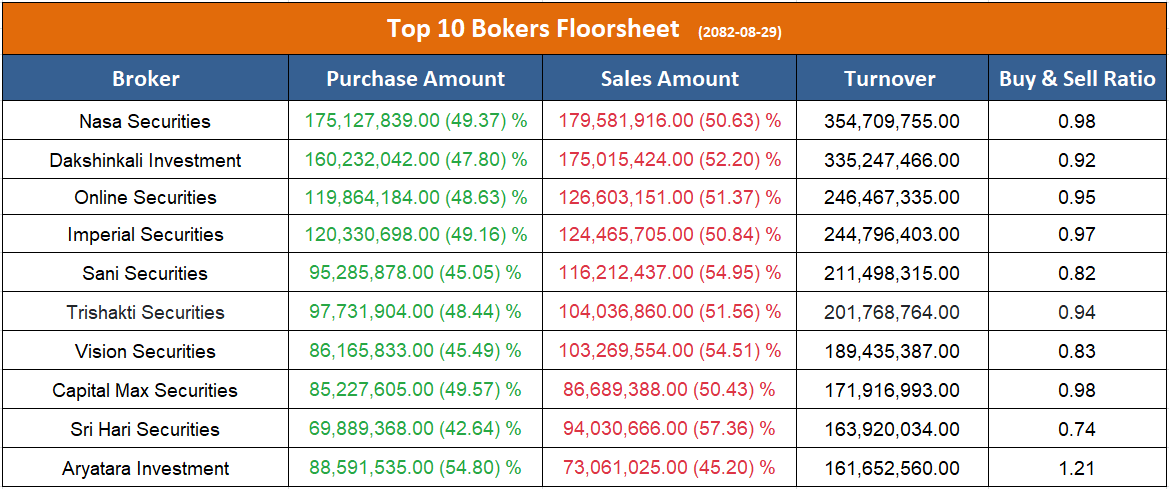Select Aryatara Investment ratio value 1.21

tap(1077, 468)
